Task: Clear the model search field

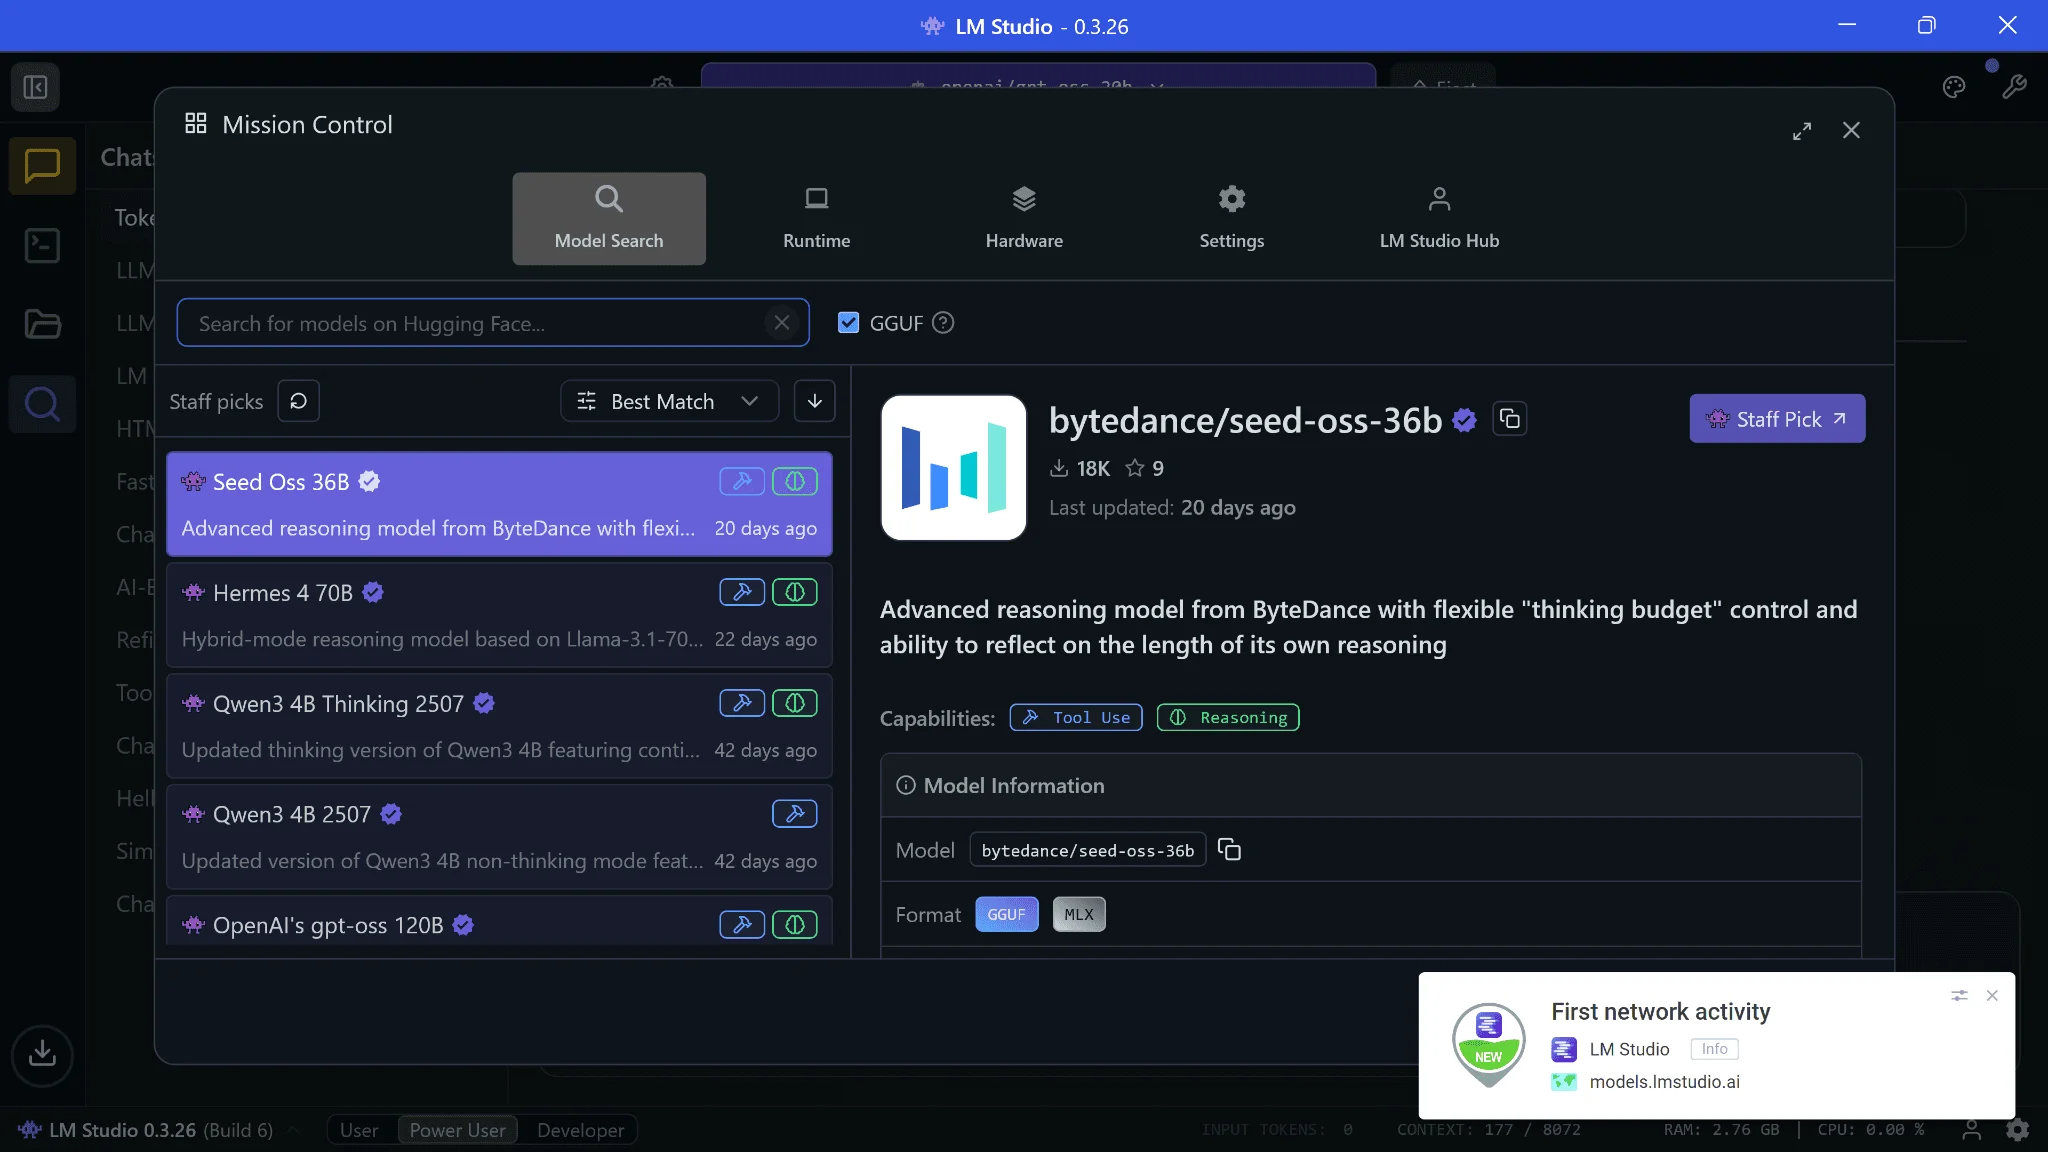Action: pyautogui.click(x=781, y=323)
